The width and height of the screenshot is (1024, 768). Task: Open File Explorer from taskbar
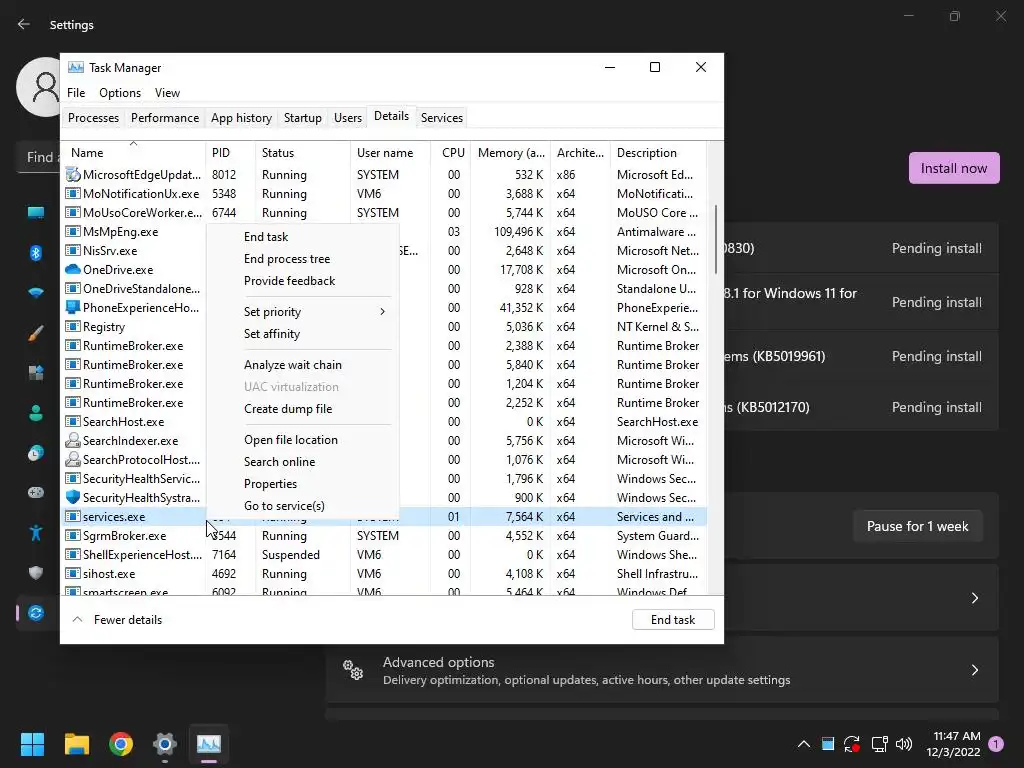(x=76, y=744)
